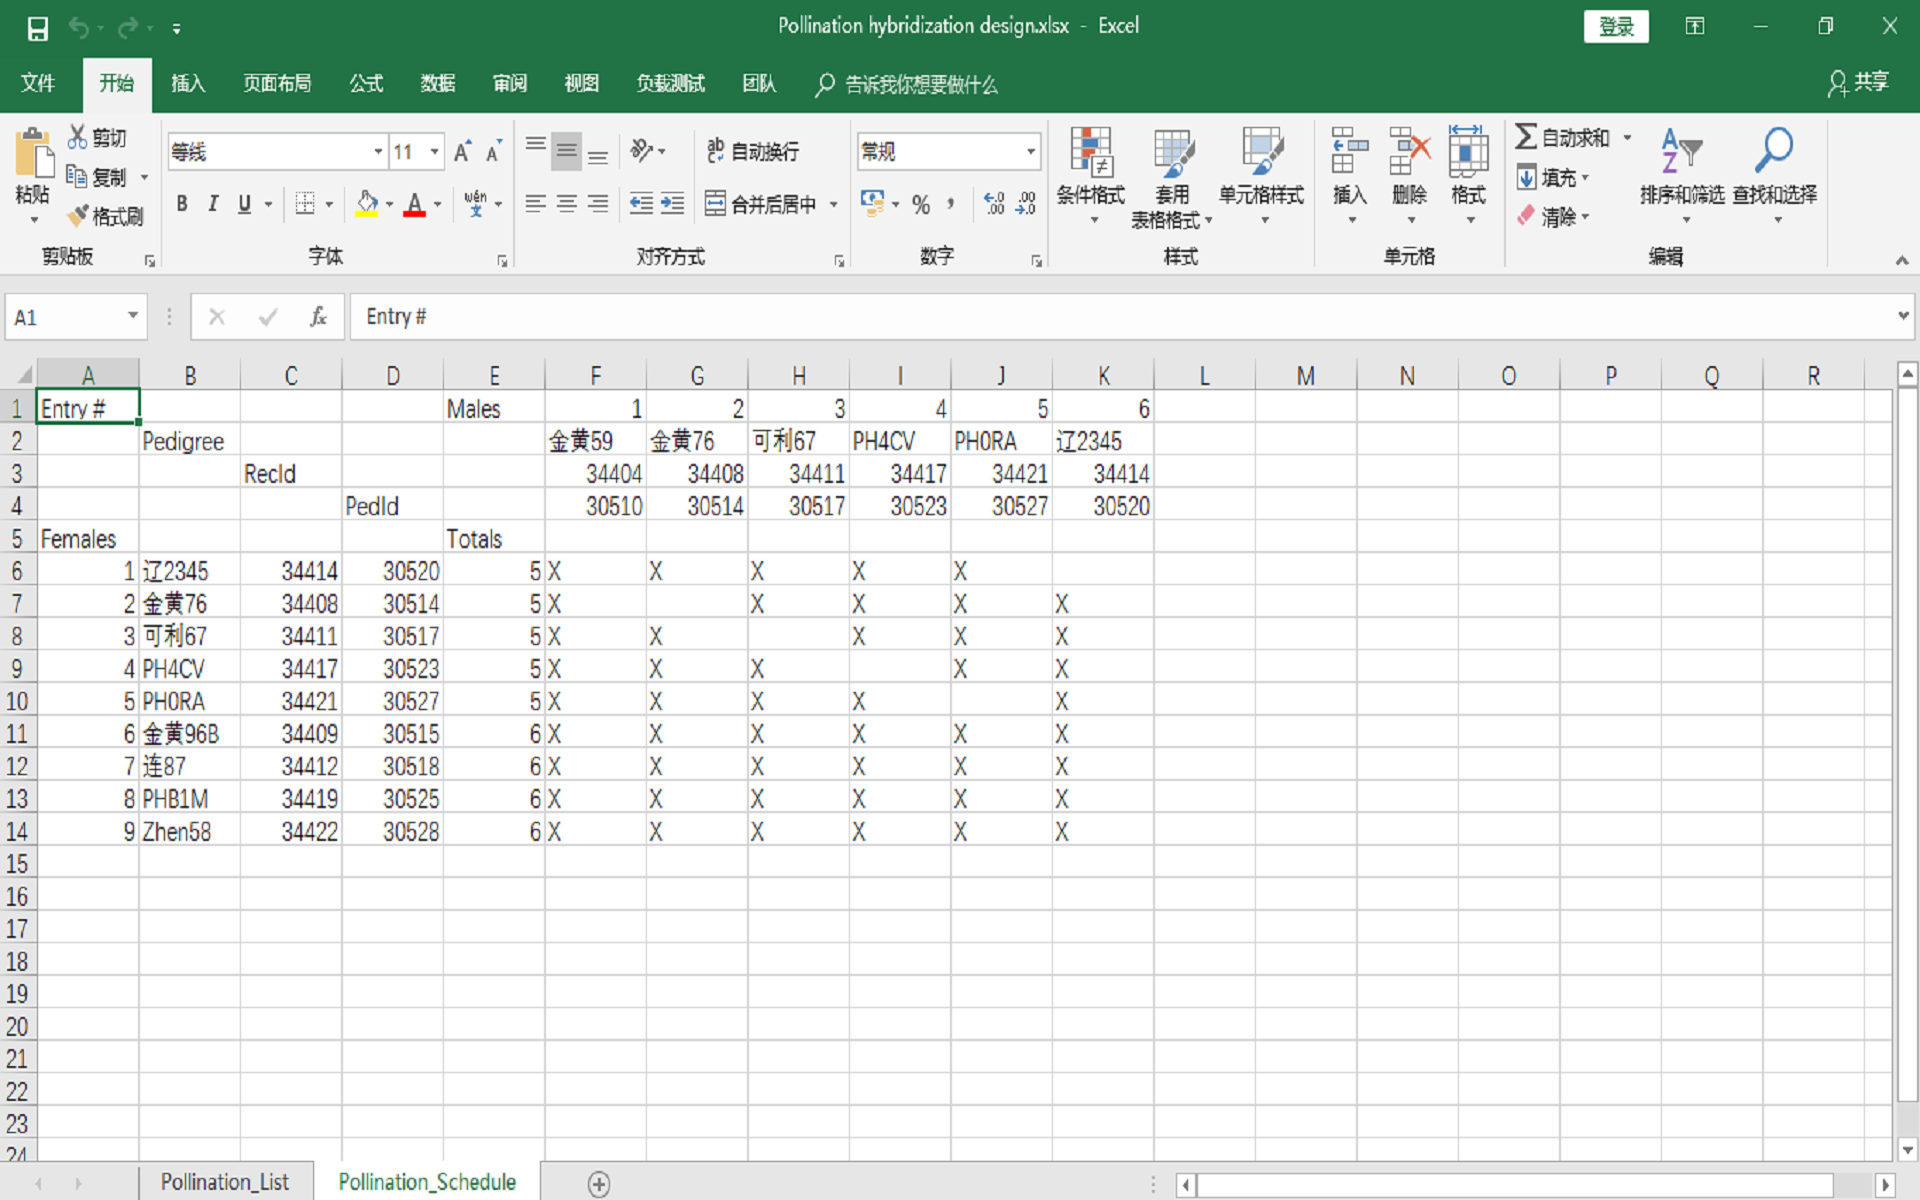1920x1200 pixels.
Task: Click the Sort and Filter icon
Action: 1681,151
